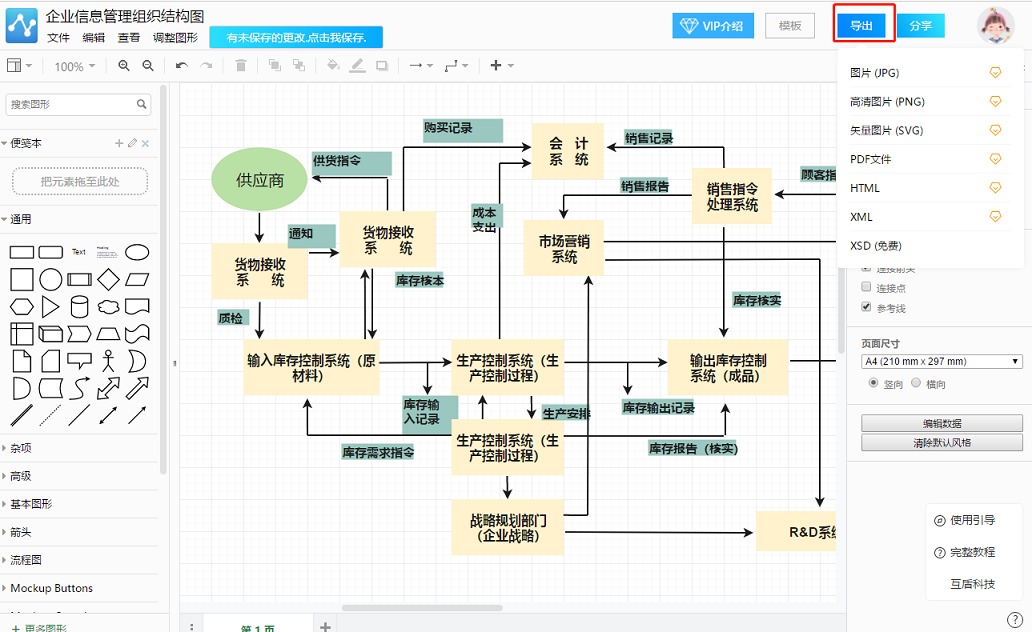Screen dimensions: 1032x632
Task: Open the zoom 100% dropdown
Action: 74,66
